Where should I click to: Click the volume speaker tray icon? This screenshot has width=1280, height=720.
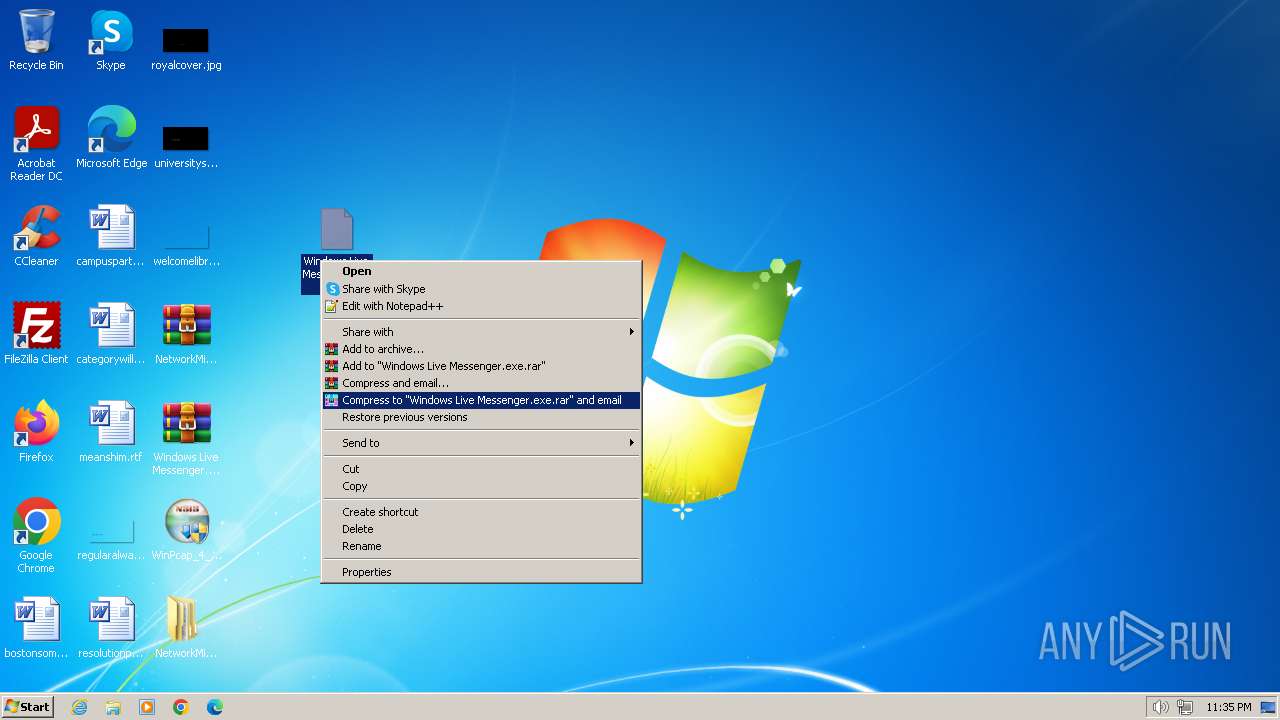pyautogui.click(x=1160, y=707)
